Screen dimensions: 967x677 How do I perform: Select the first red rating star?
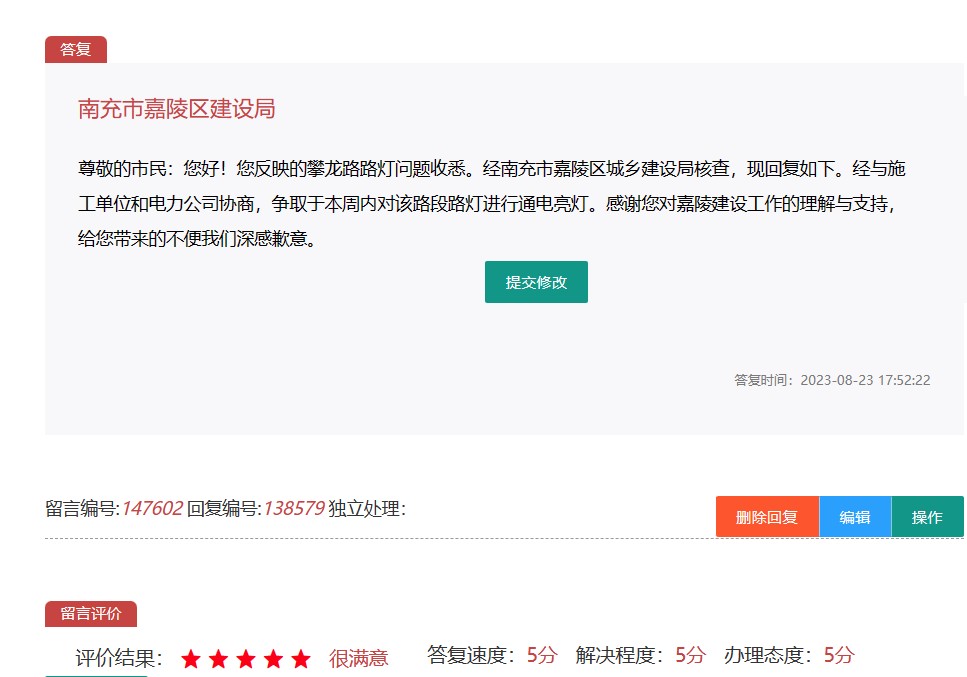pos(192,659)
